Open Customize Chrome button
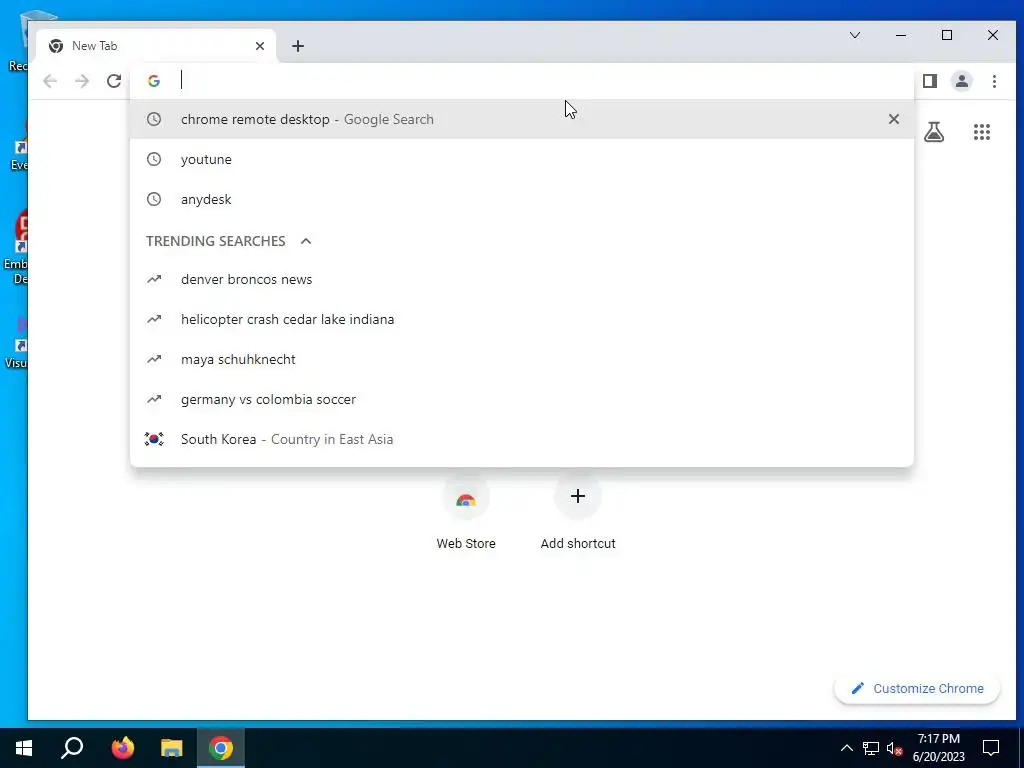1024x768 pixels. pos(917,689)
